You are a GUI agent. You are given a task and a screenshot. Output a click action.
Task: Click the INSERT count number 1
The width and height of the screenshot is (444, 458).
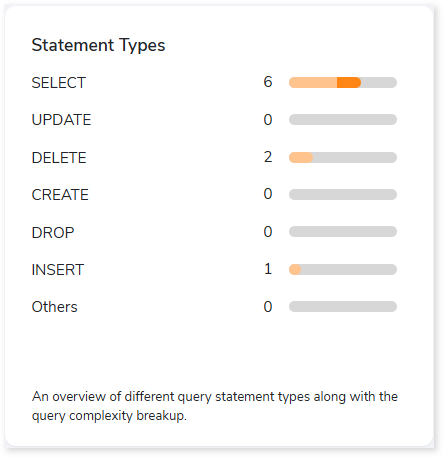[x=268, y=269]
